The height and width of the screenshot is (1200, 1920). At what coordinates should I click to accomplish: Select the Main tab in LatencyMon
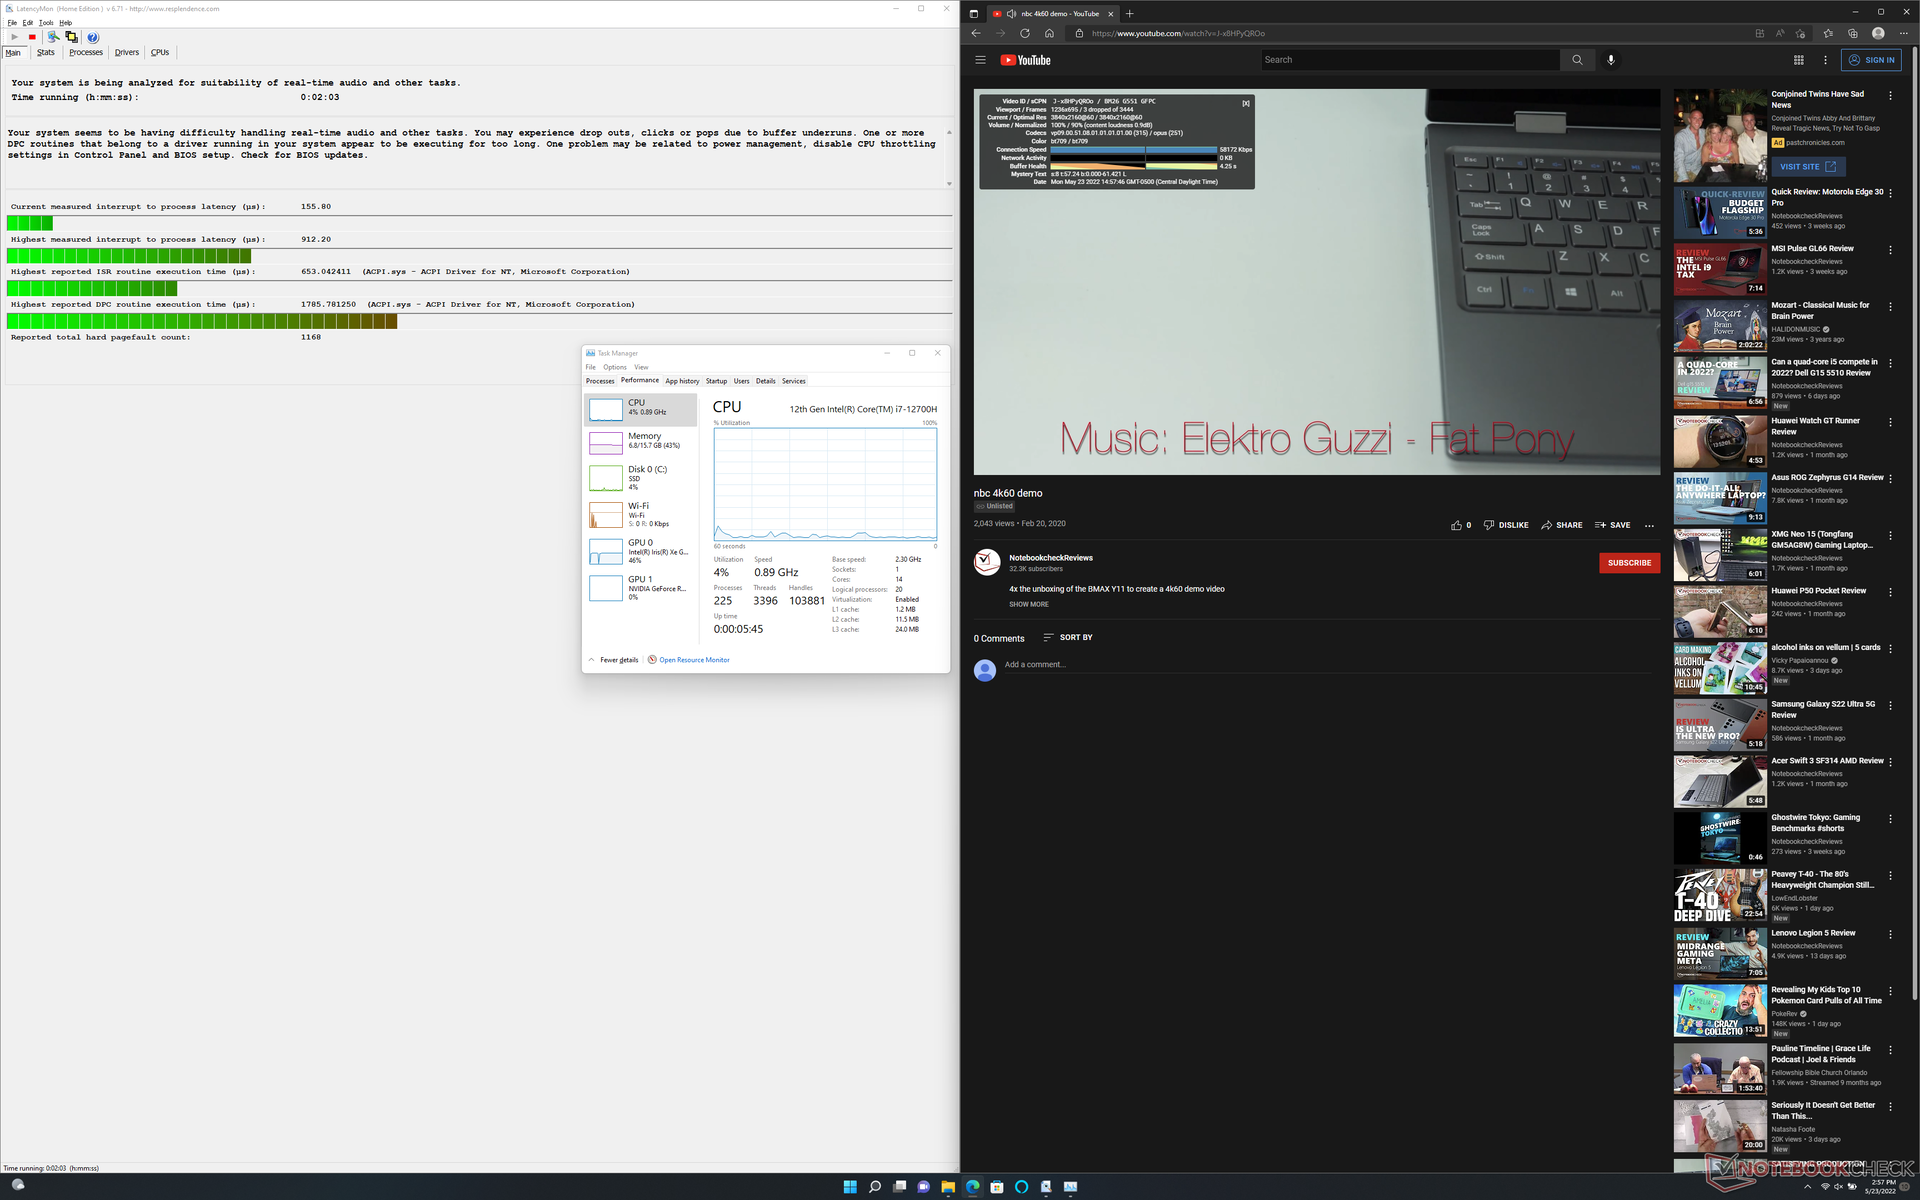pyautogui.click(x=13, y=52)
